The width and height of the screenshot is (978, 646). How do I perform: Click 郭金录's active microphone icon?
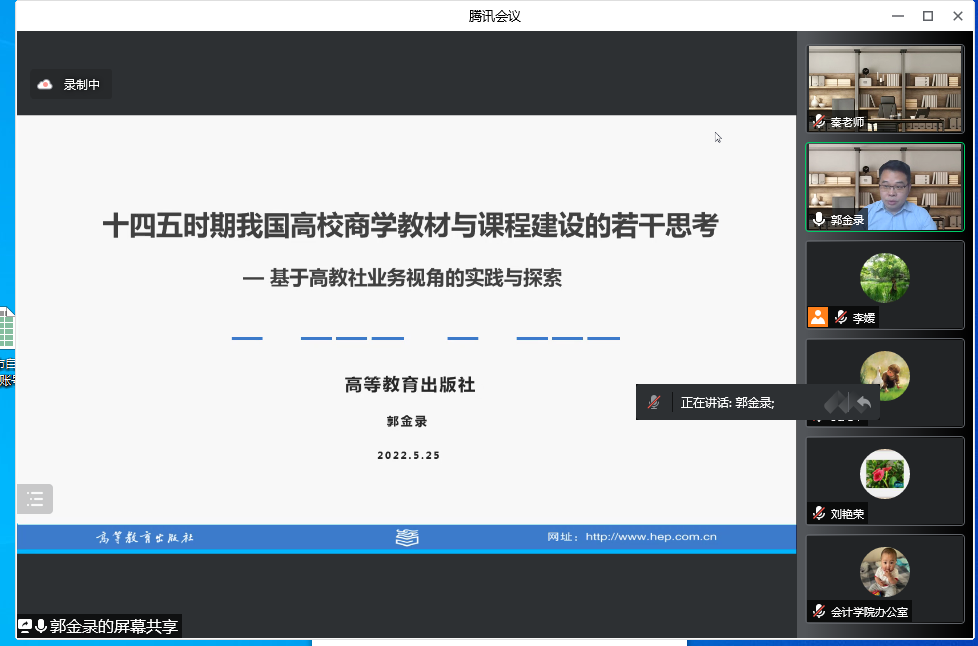coord(819,220)
